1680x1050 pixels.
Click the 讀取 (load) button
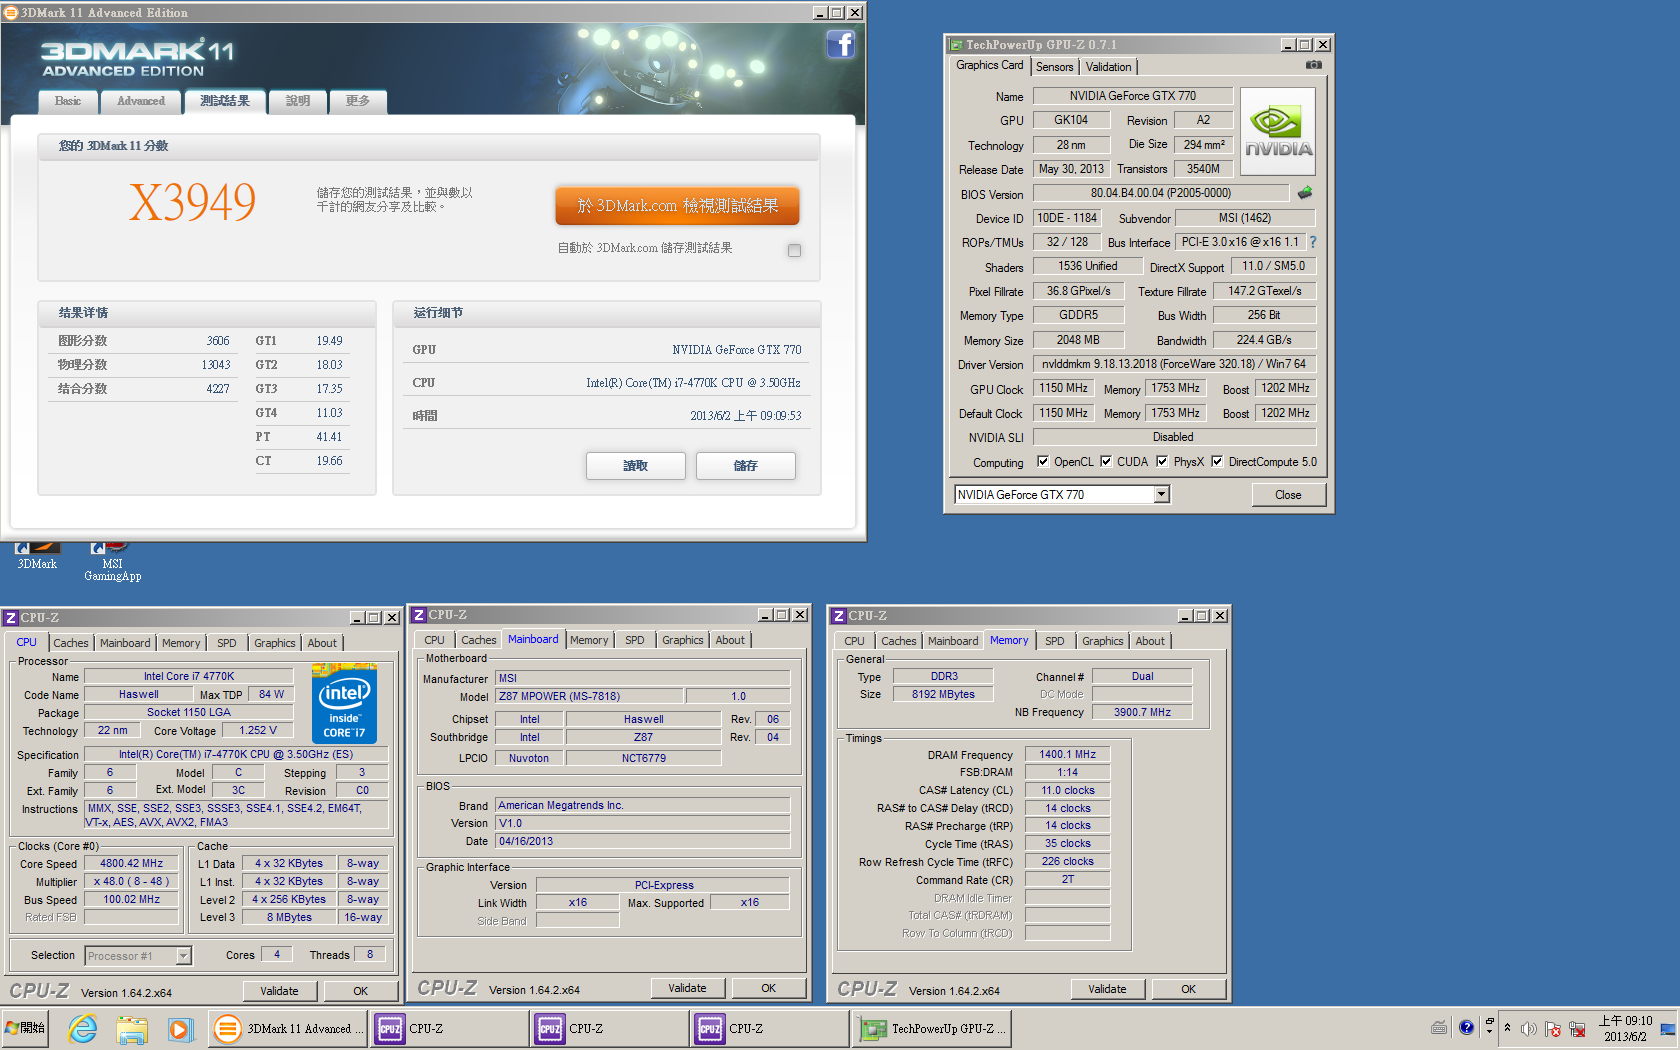(635, 466)
